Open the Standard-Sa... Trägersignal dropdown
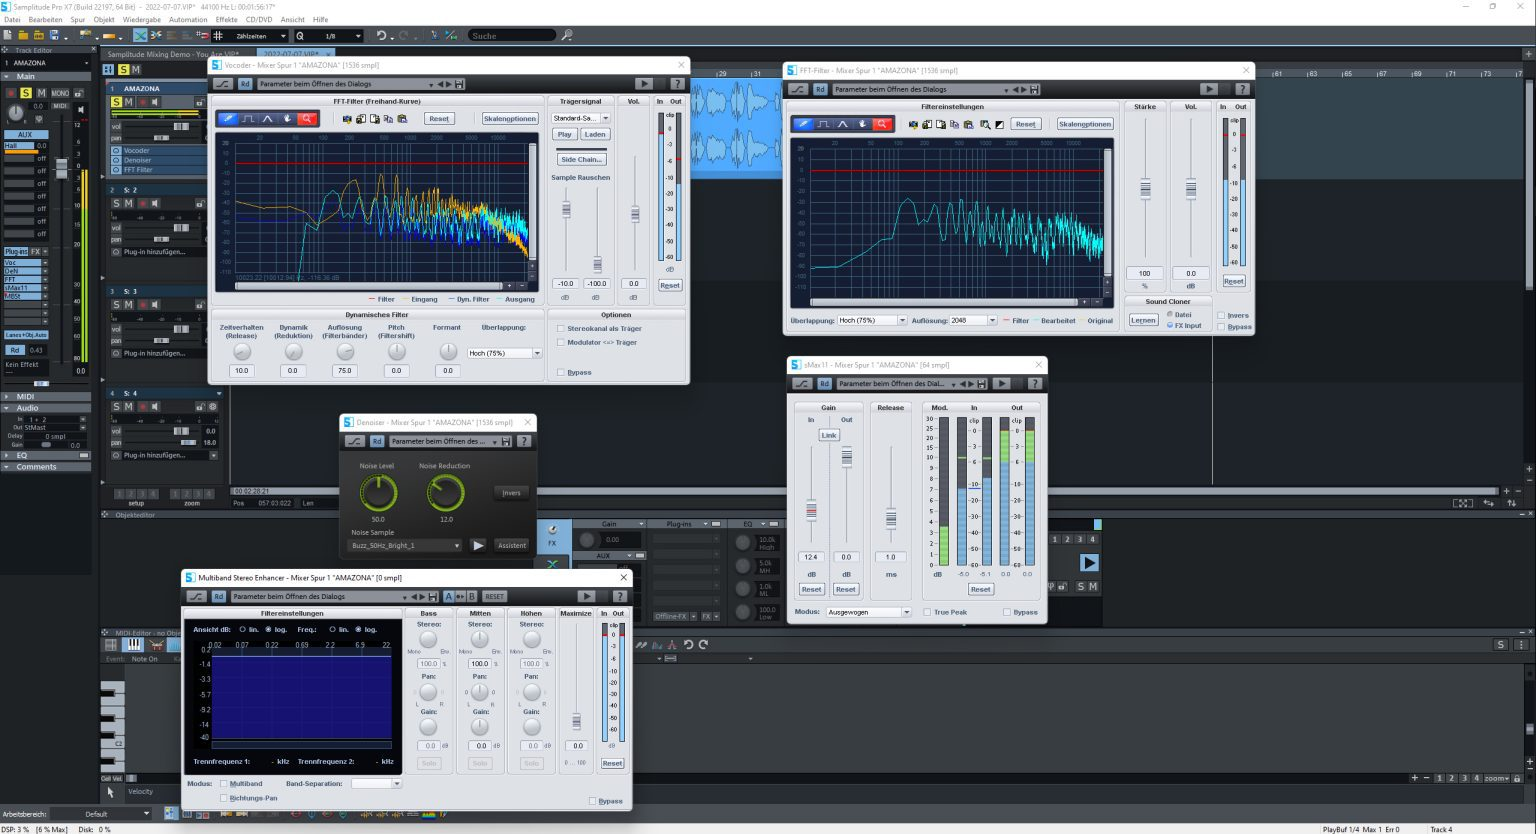This screenshot has height=834, width=1536. pos(581,118)
